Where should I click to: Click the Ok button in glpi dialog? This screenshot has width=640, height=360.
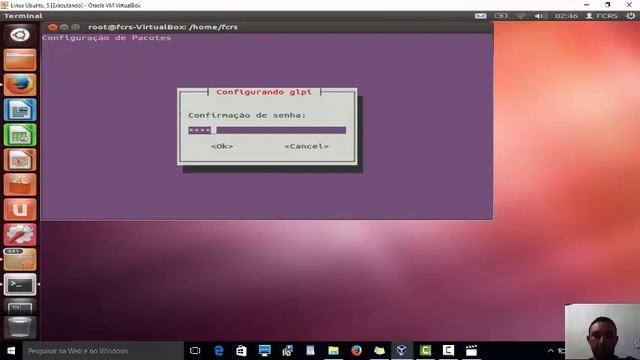click(222, 146)
